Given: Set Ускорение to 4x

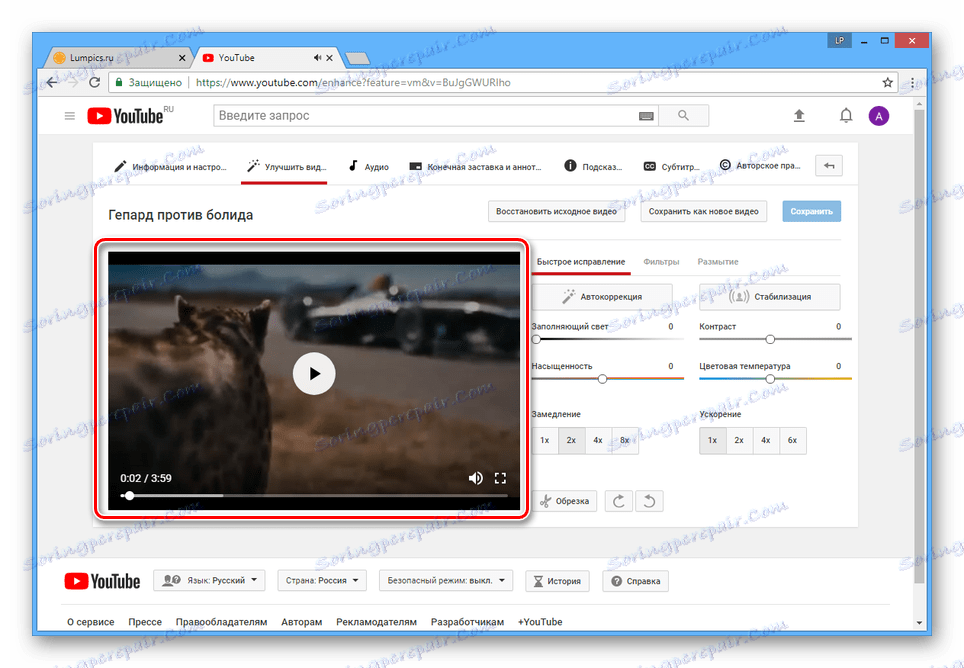Looking at the screenshot, I should (x=765, y=441).
